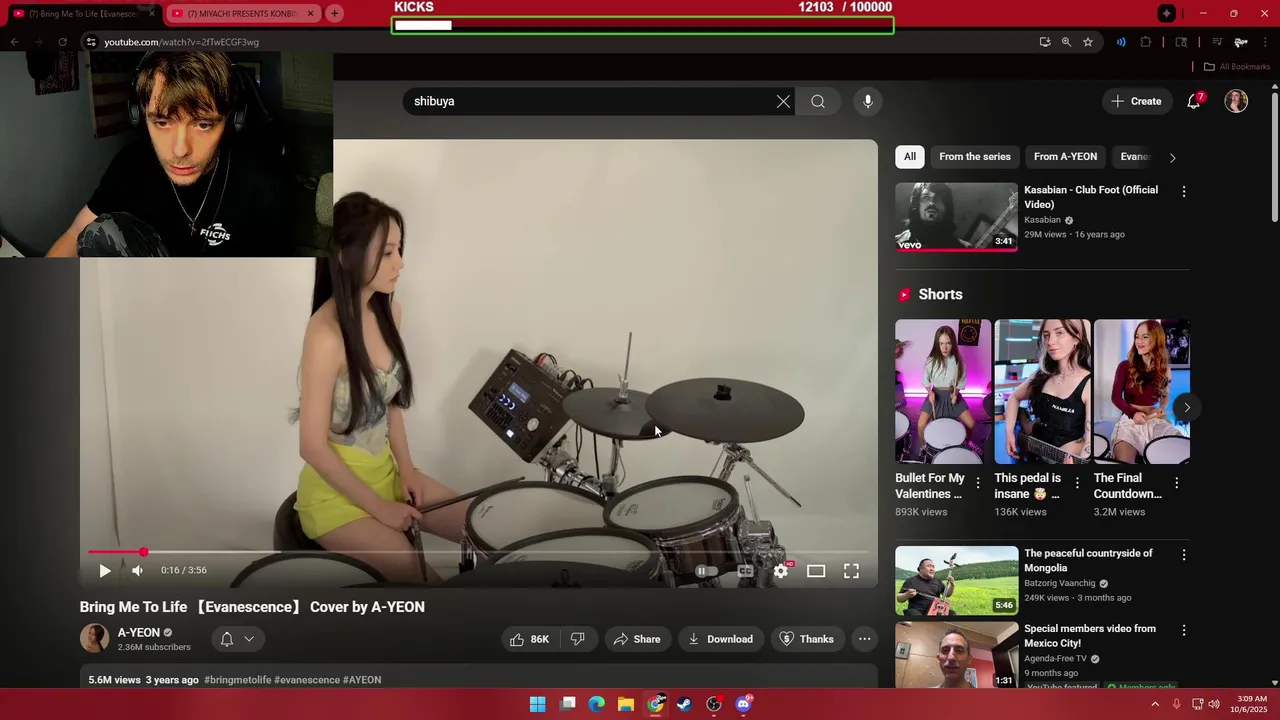Open All Bookmarks folder
Viewport: 1280px width, 720px height.
(x=1236, y=67)
